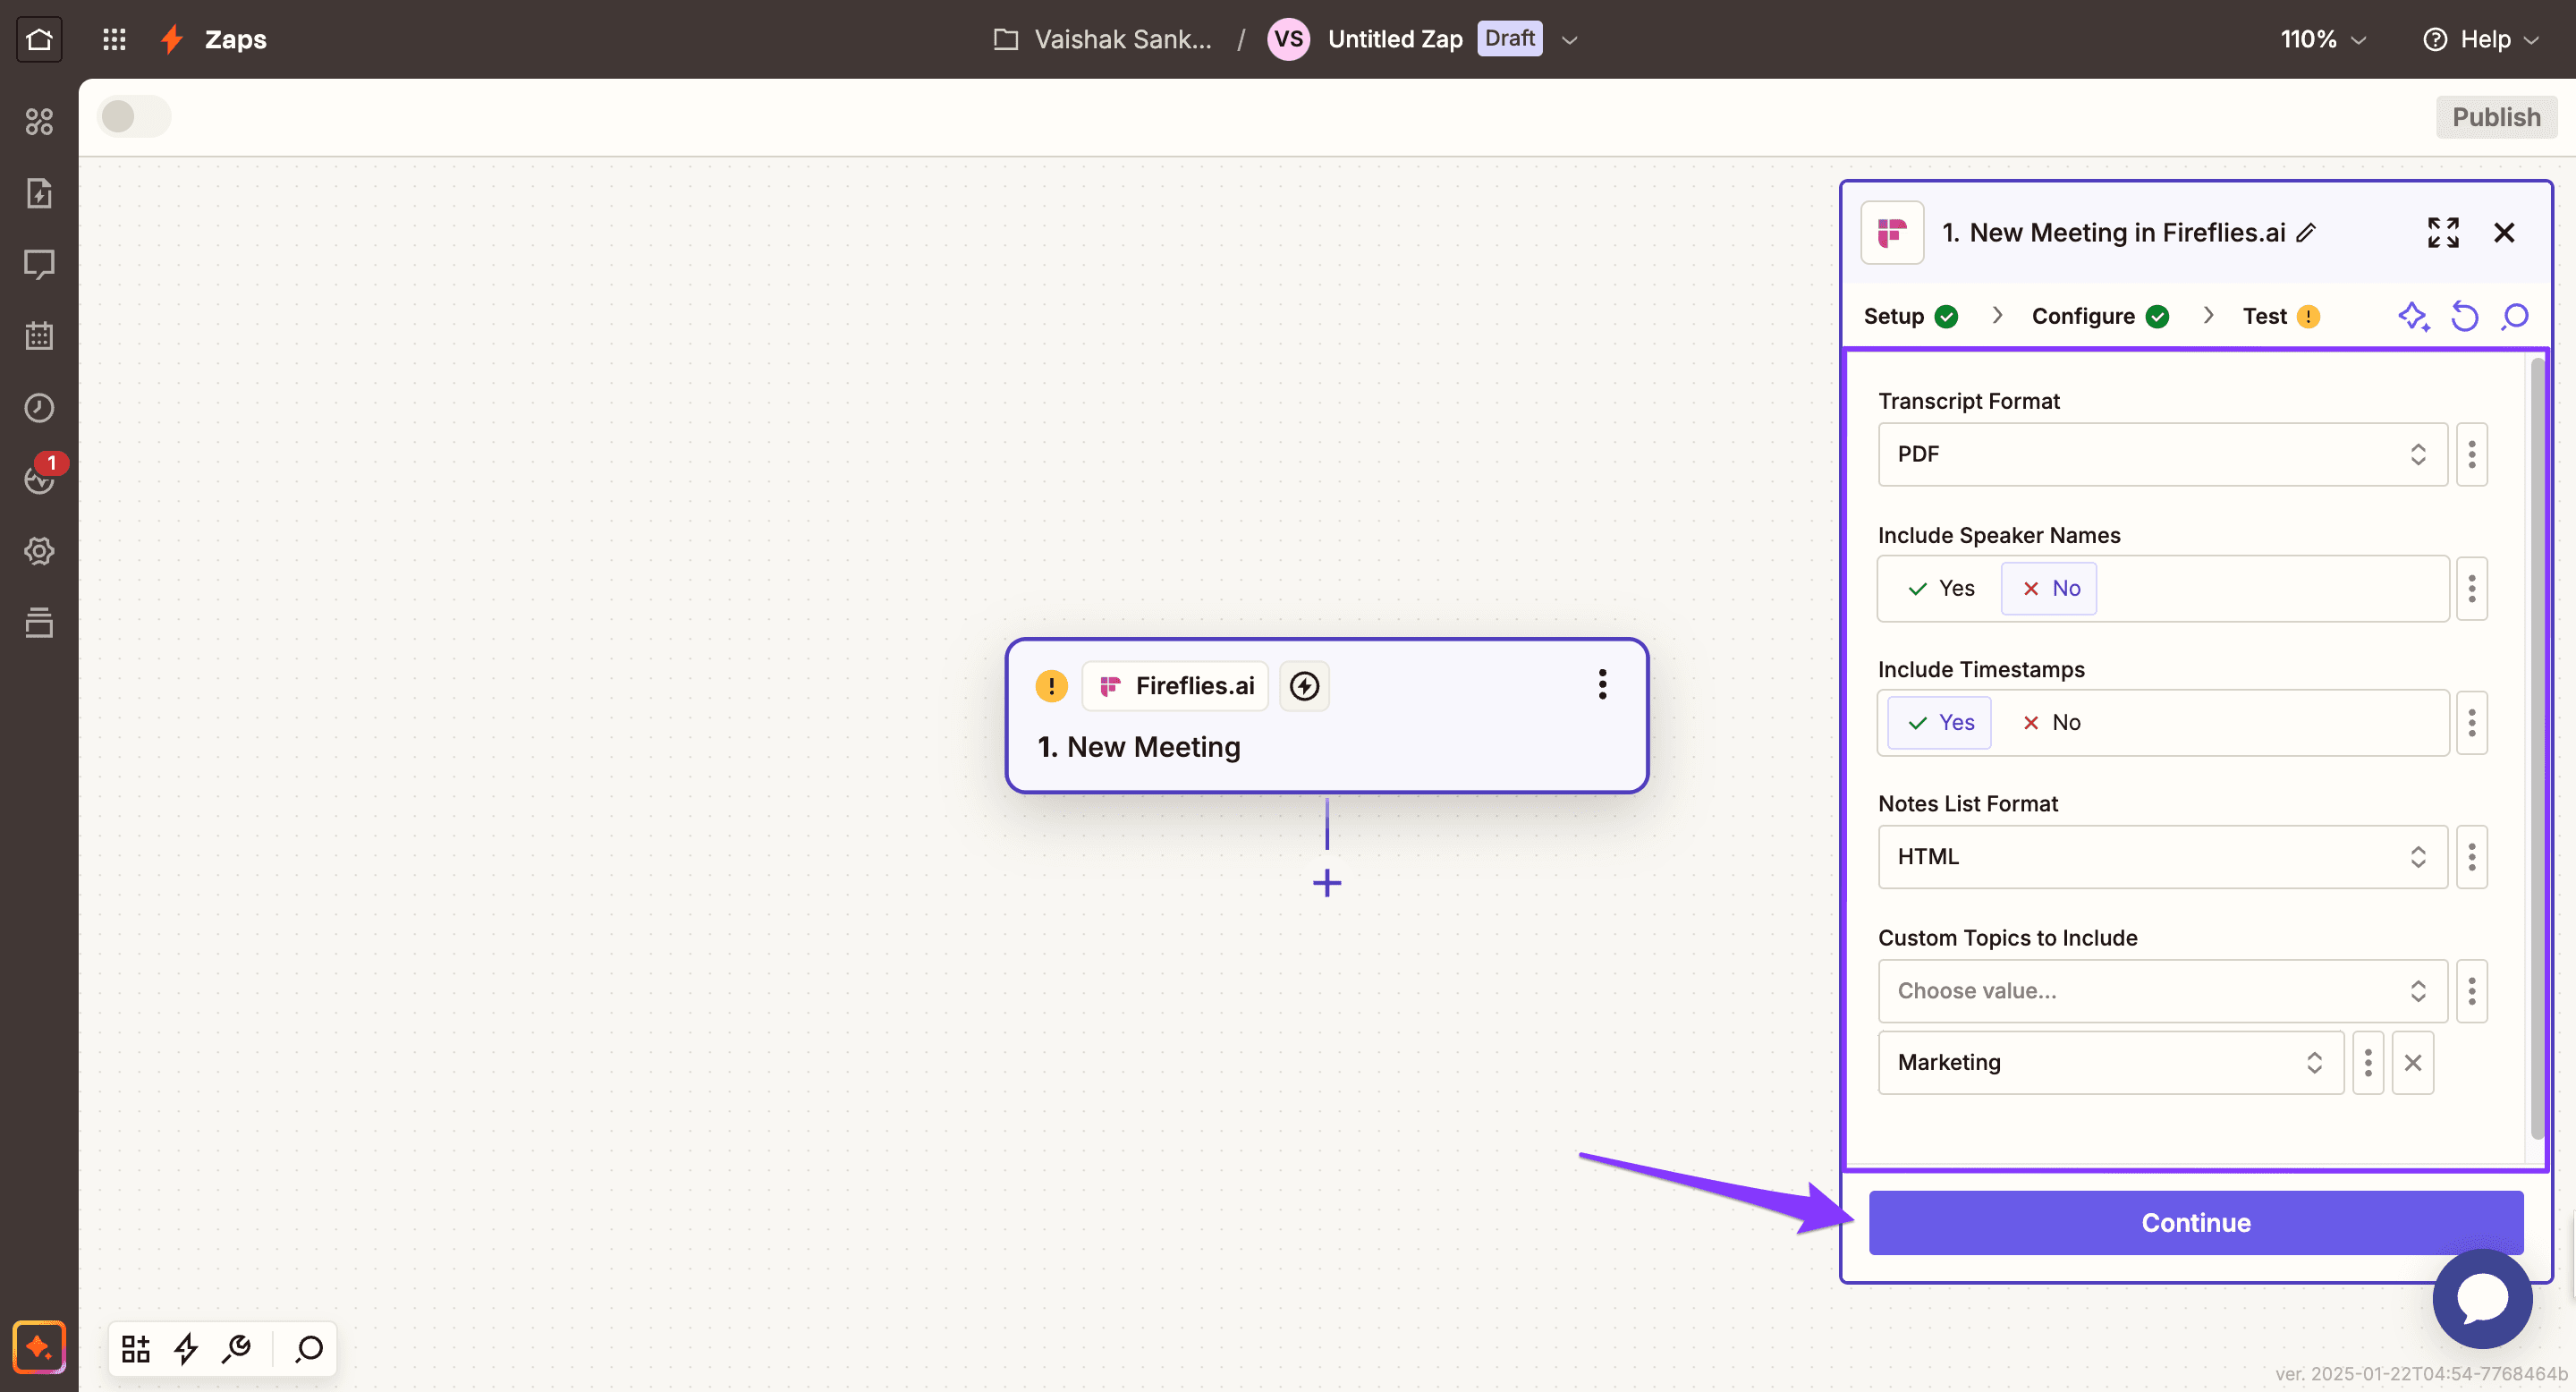
Task: Click the configure panel scrollbar
Action: tap(2536, 748)
